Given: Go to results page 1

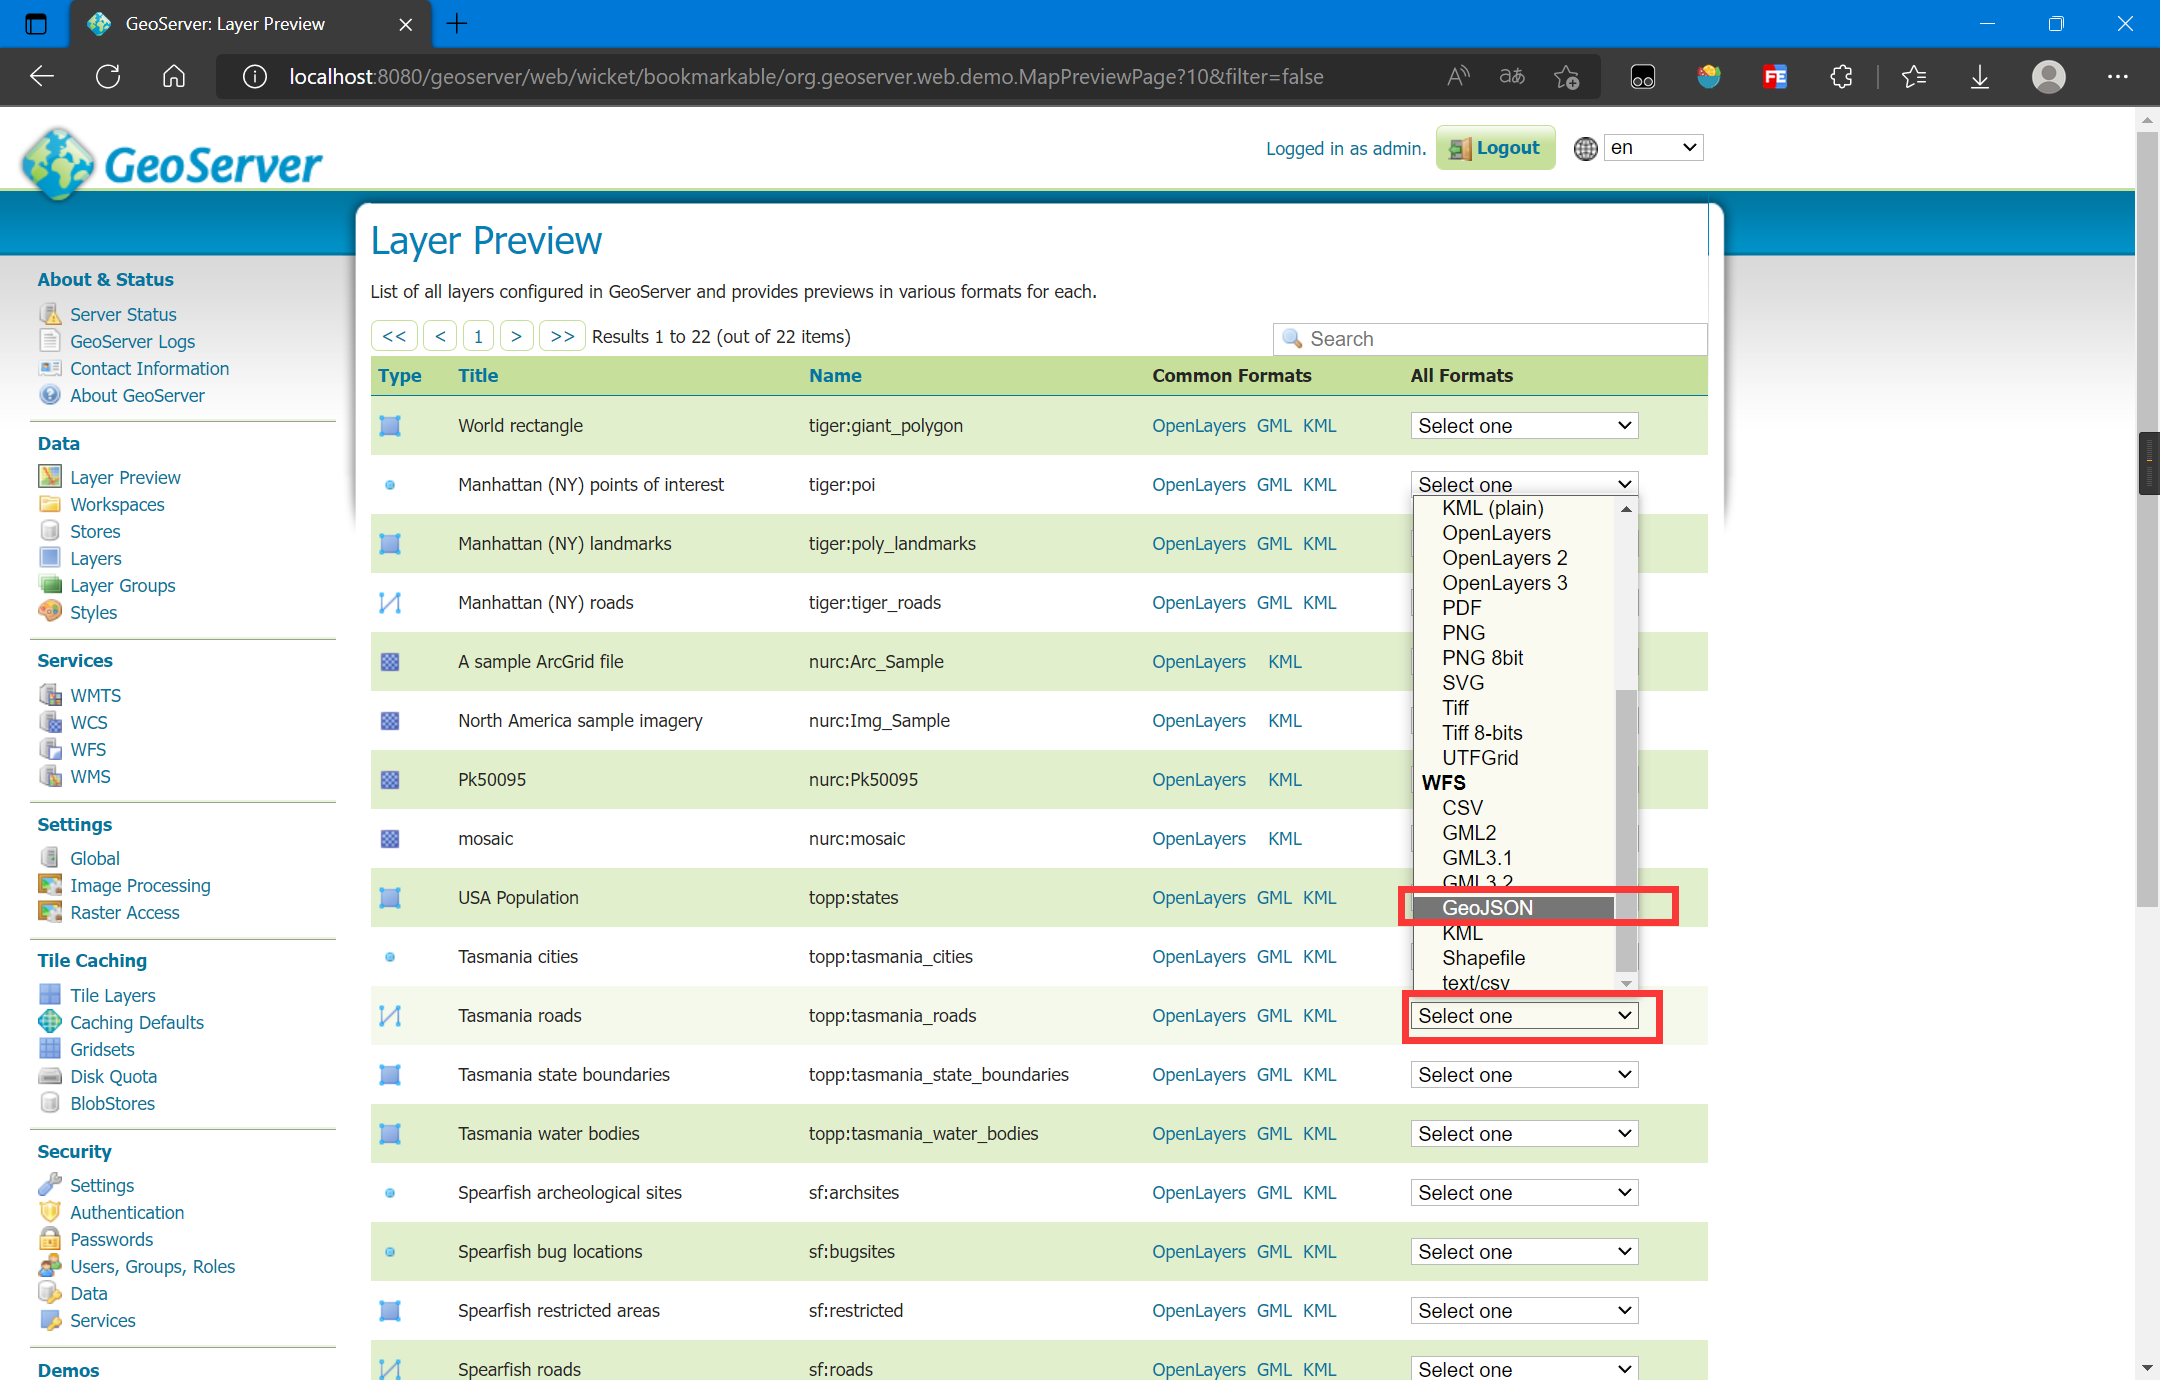Looking at the screenshot, I should 478,336.
